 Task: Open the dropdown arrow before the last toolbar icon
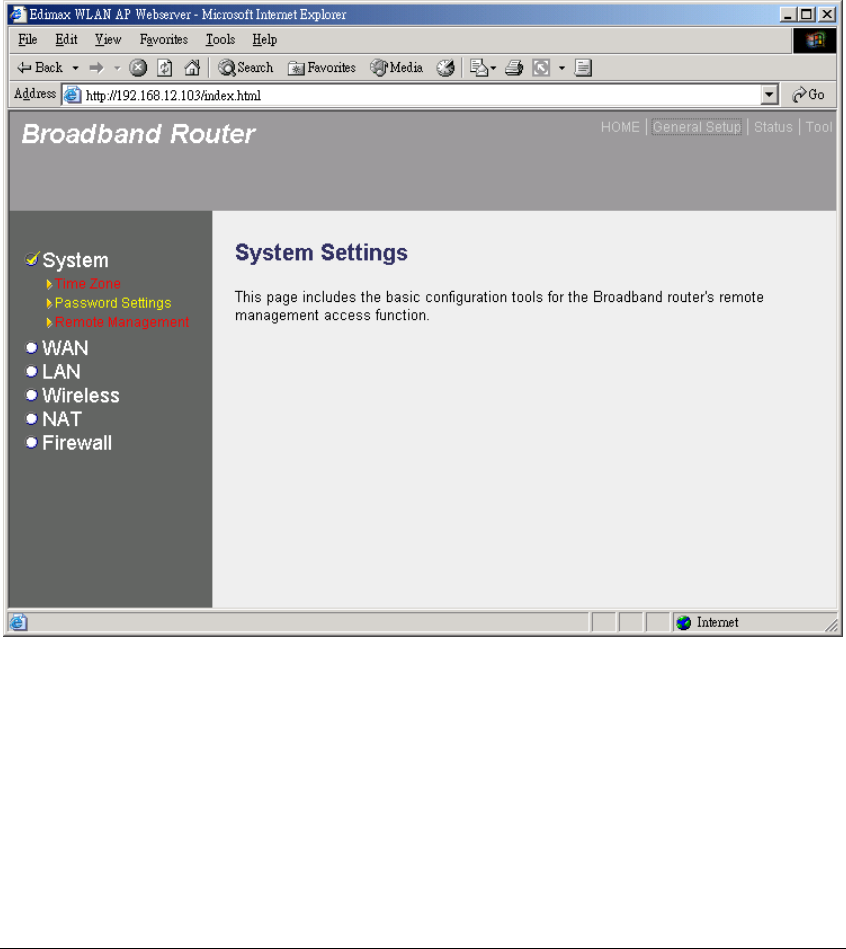tap(562, 68)
